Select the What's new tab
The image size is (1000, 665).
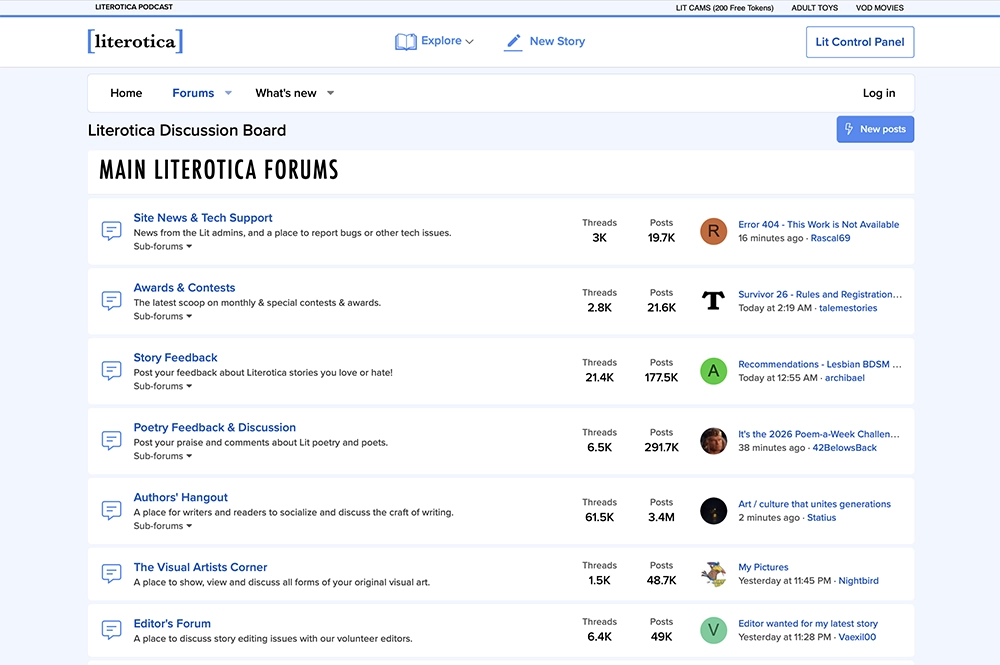tap(286, 93)
